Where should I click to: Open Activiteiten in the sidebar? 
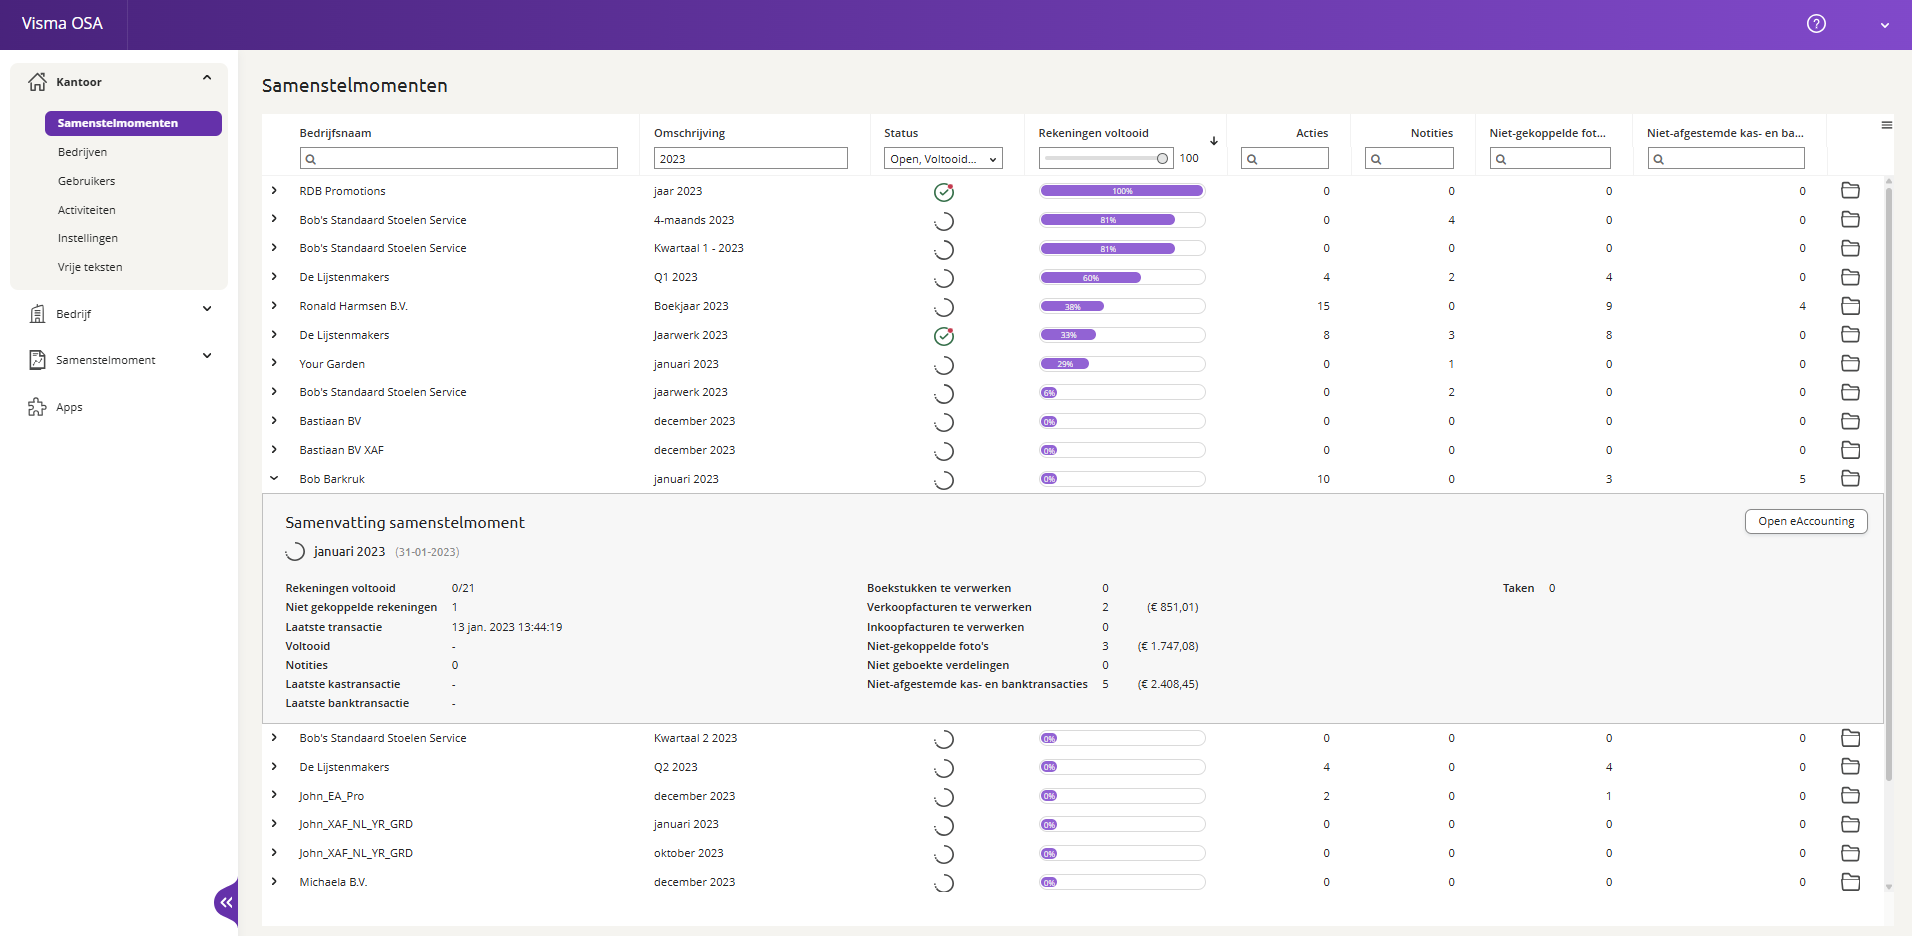[x=86, y=210]
